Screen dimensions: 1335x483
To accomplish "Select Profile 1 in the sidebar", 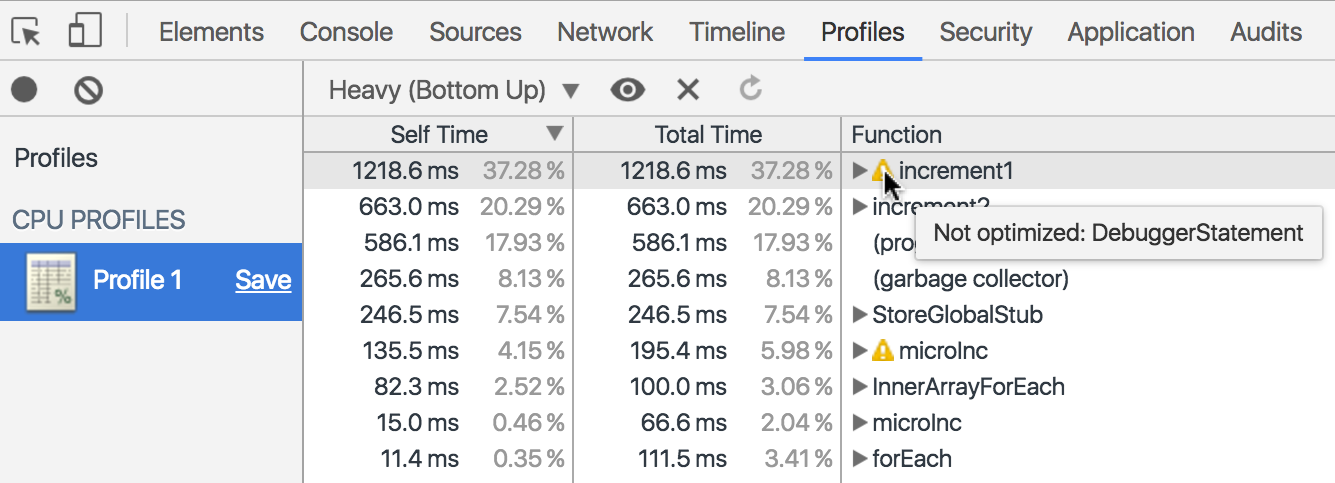I will coord(151,282).
